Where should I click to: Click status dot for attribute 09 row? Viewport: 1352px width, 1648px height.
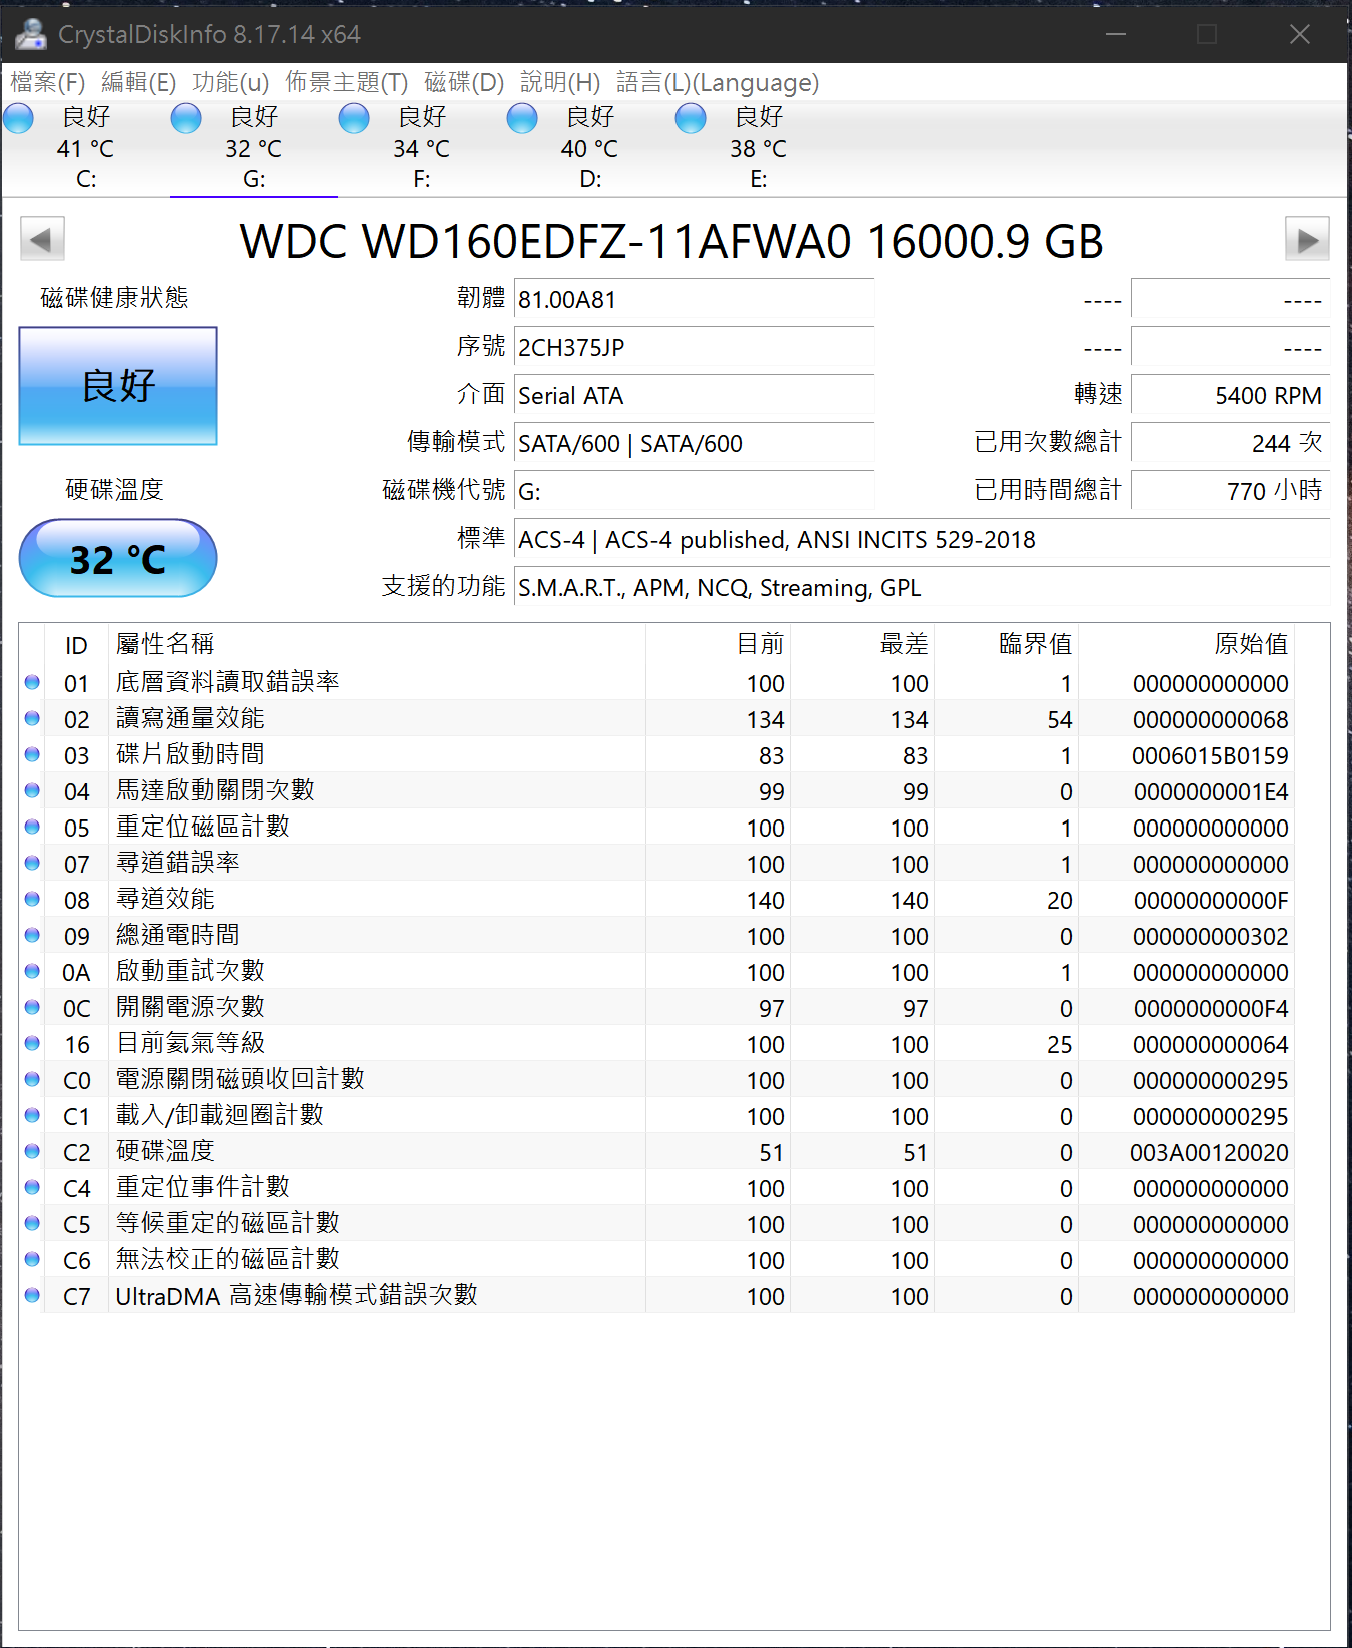[32, 935]
